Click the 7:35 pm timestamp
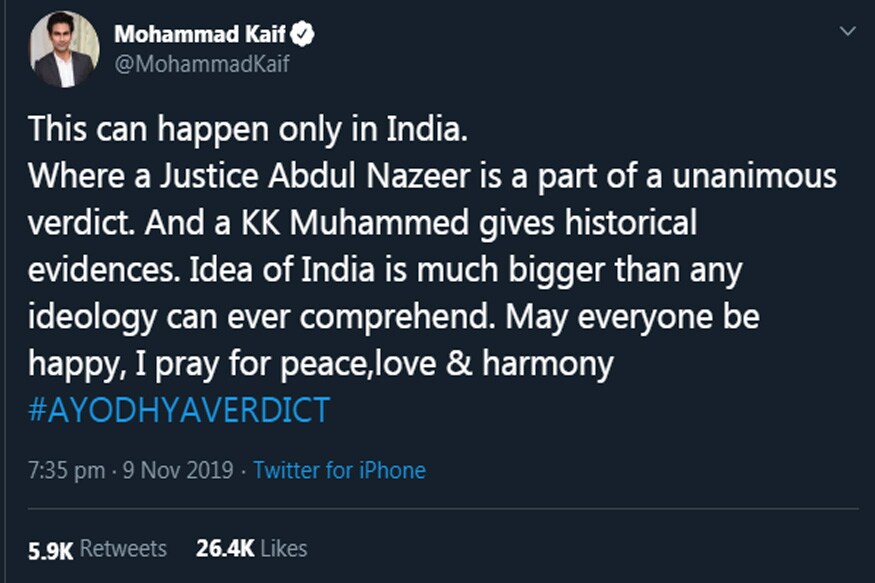Image resolution: width=875 pixels, height=583 pixels. pyautogui.click(x=65, y=470)
